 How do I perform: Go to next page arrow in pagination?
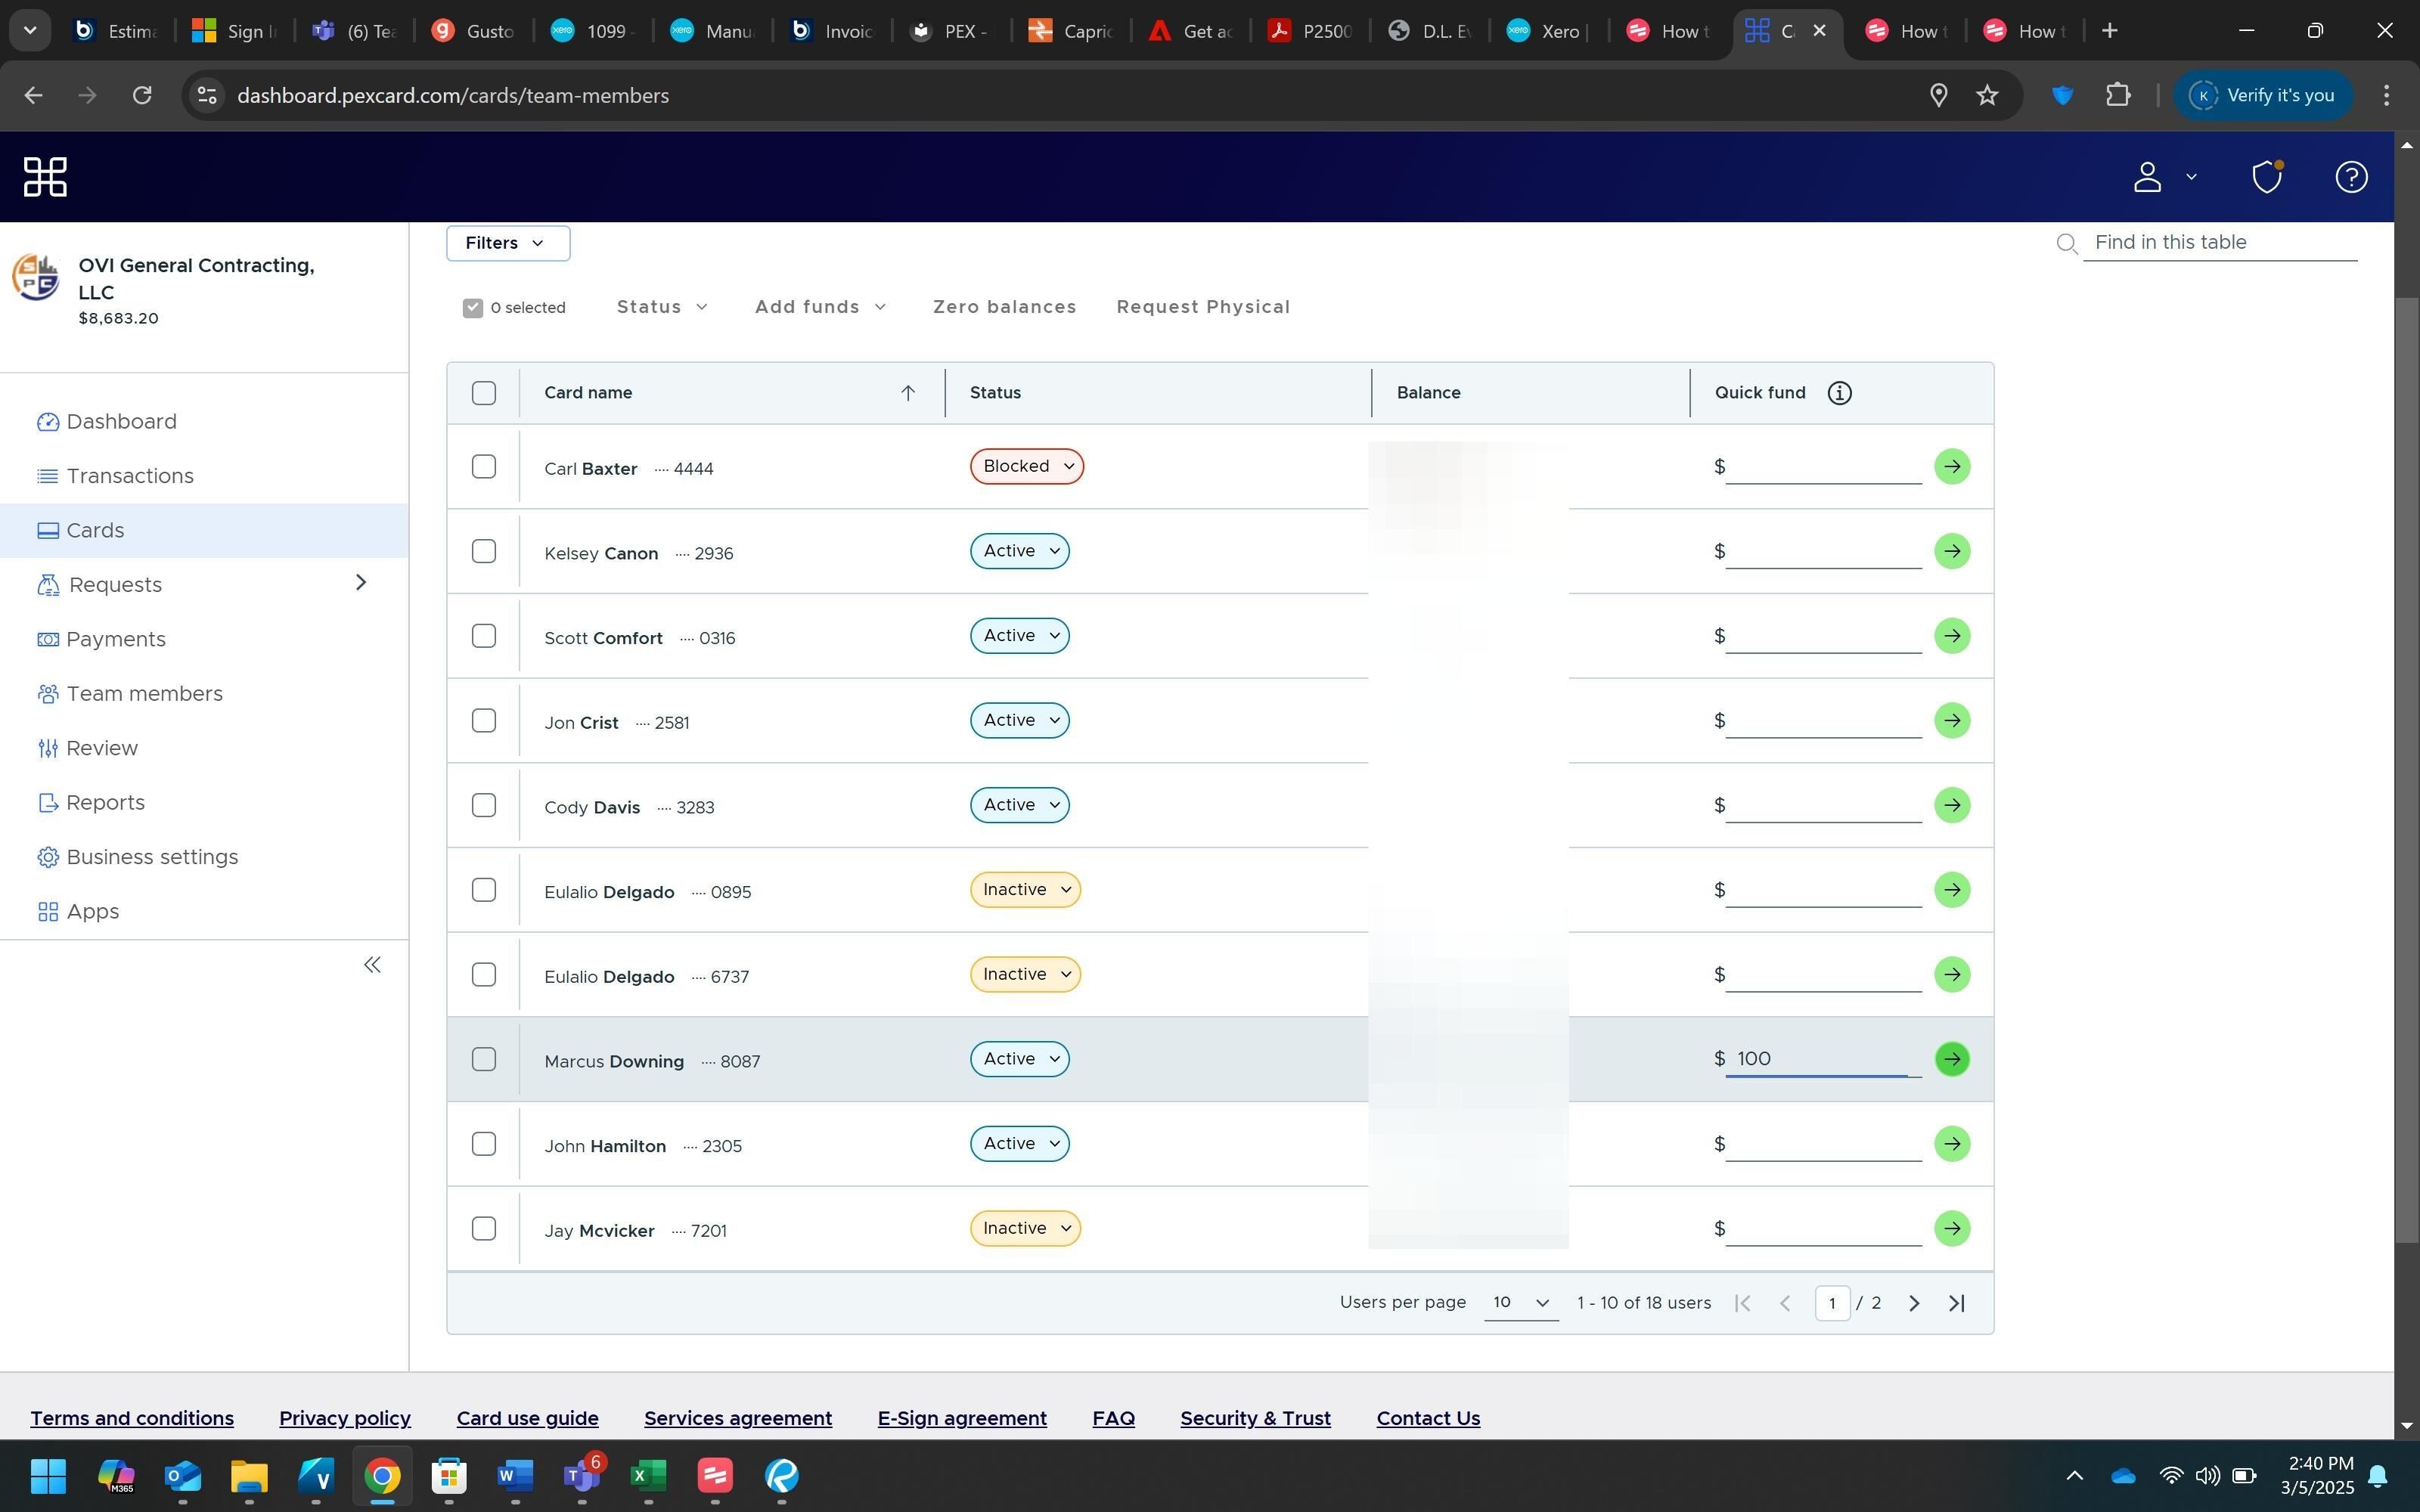tap(1913, 1303)
